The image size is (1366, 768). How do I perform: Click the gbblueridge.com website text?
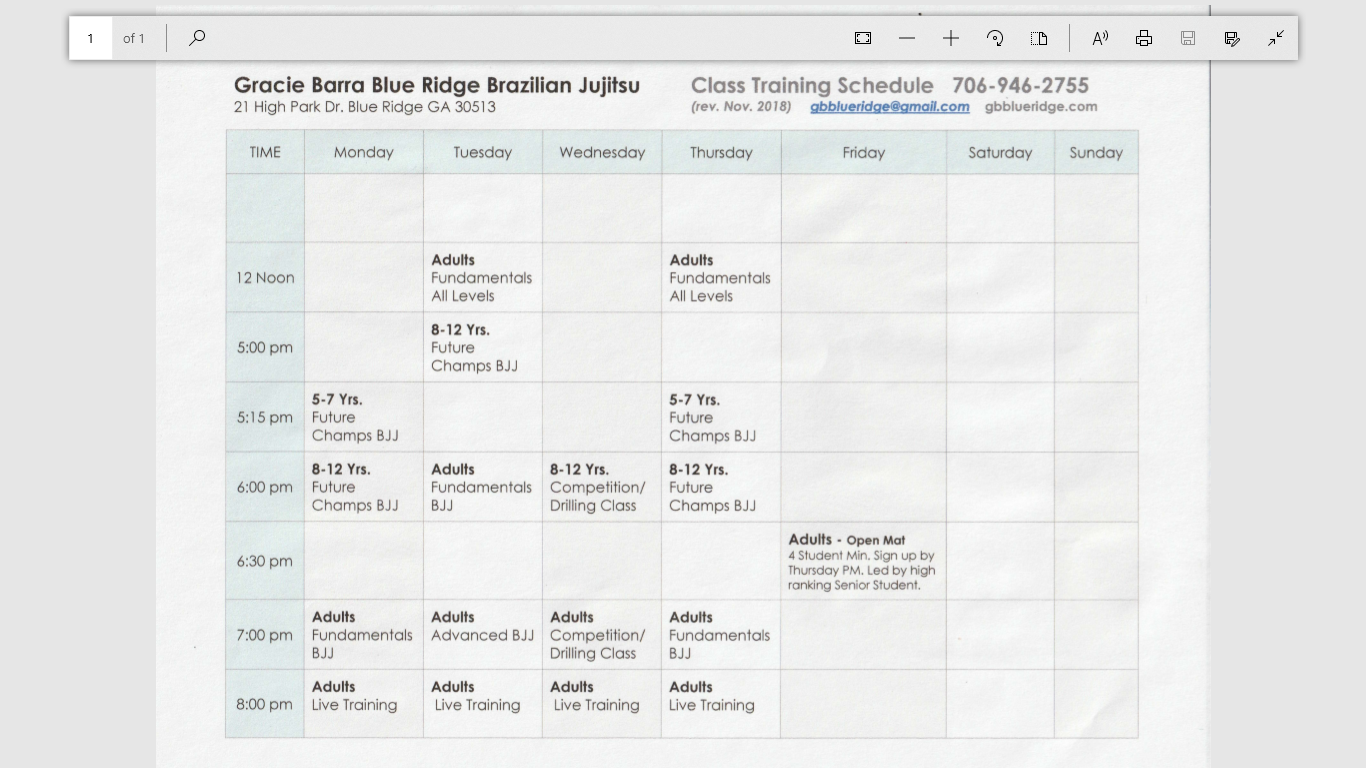[x=1041, y=106]
